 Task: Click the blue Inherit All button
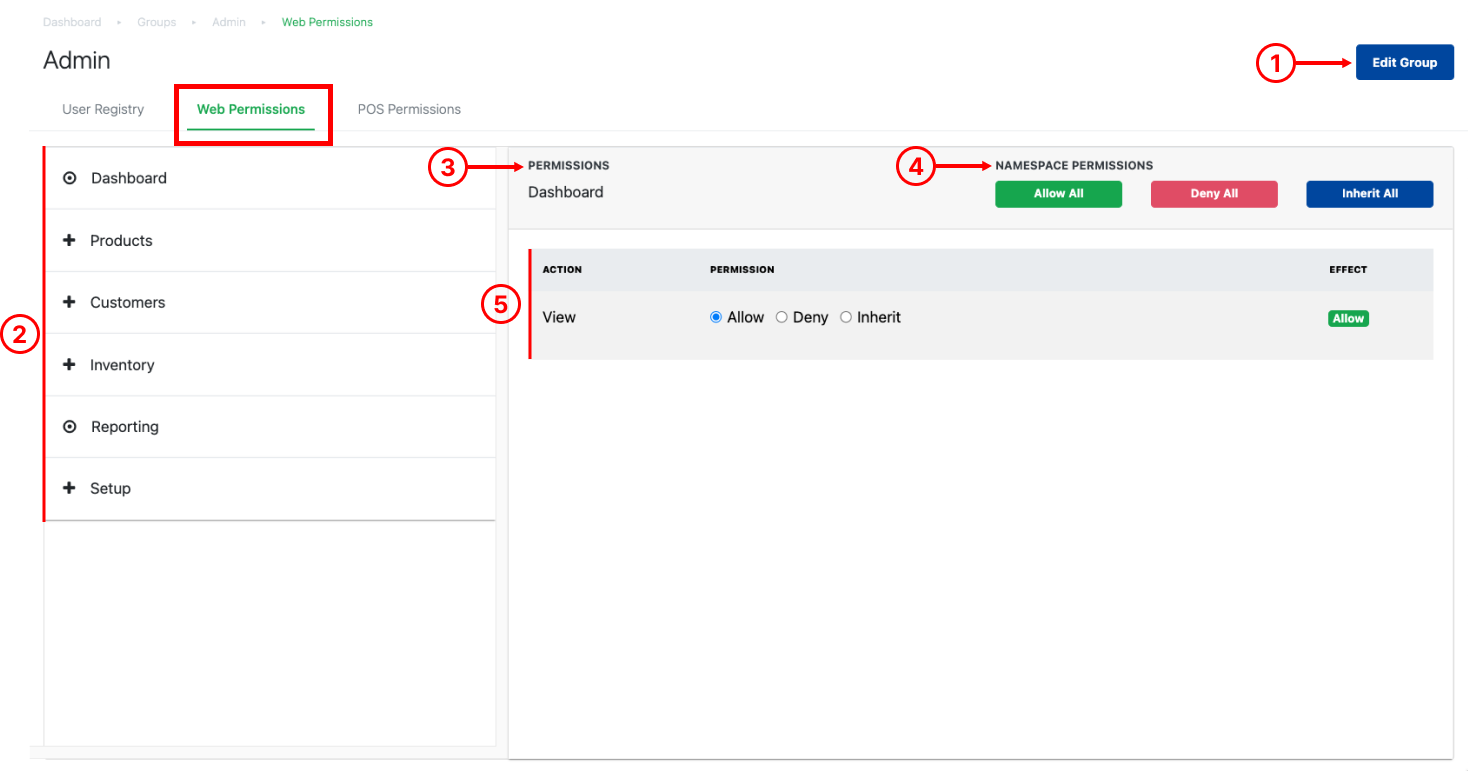pos(1369,194)
